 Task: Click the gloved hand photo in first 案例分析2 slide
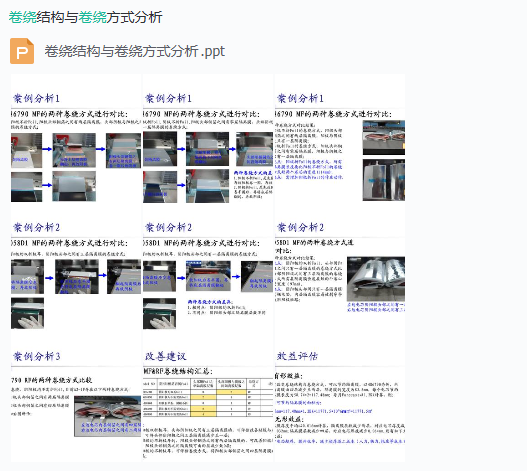27,313
